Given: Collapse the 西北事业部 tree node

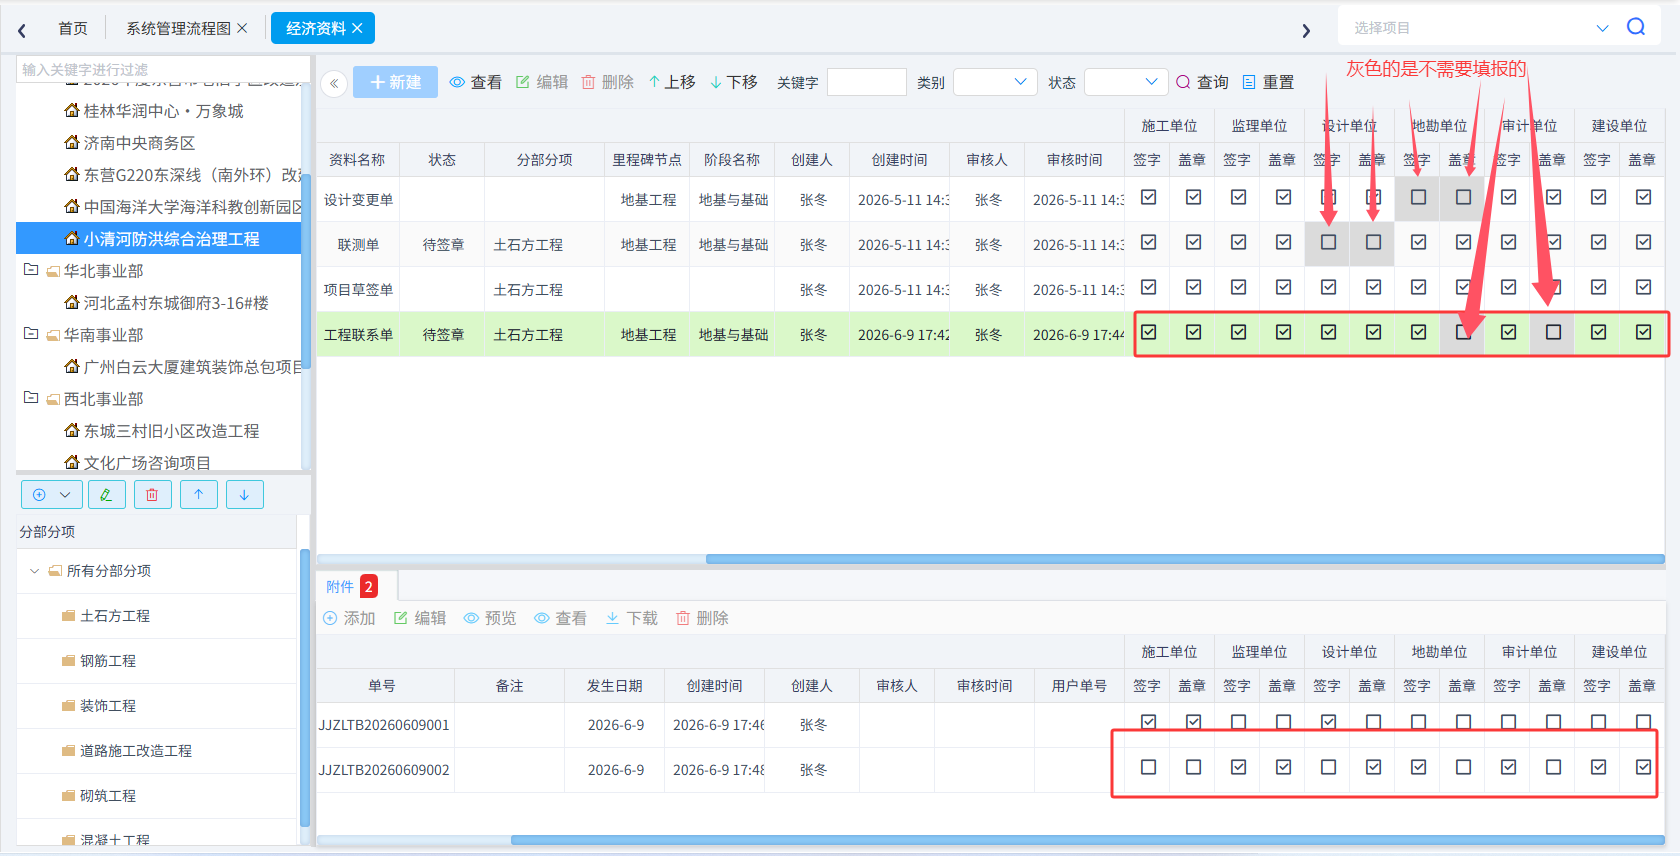Looking at the screenshot, I should point(31,398).
